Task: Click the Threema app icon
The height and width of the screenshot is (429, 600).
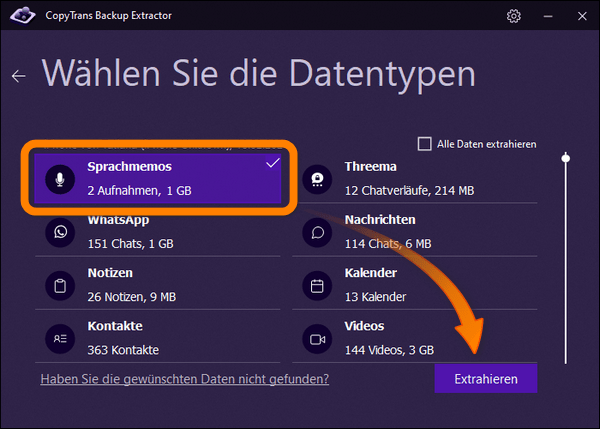Action: point(317,179)
